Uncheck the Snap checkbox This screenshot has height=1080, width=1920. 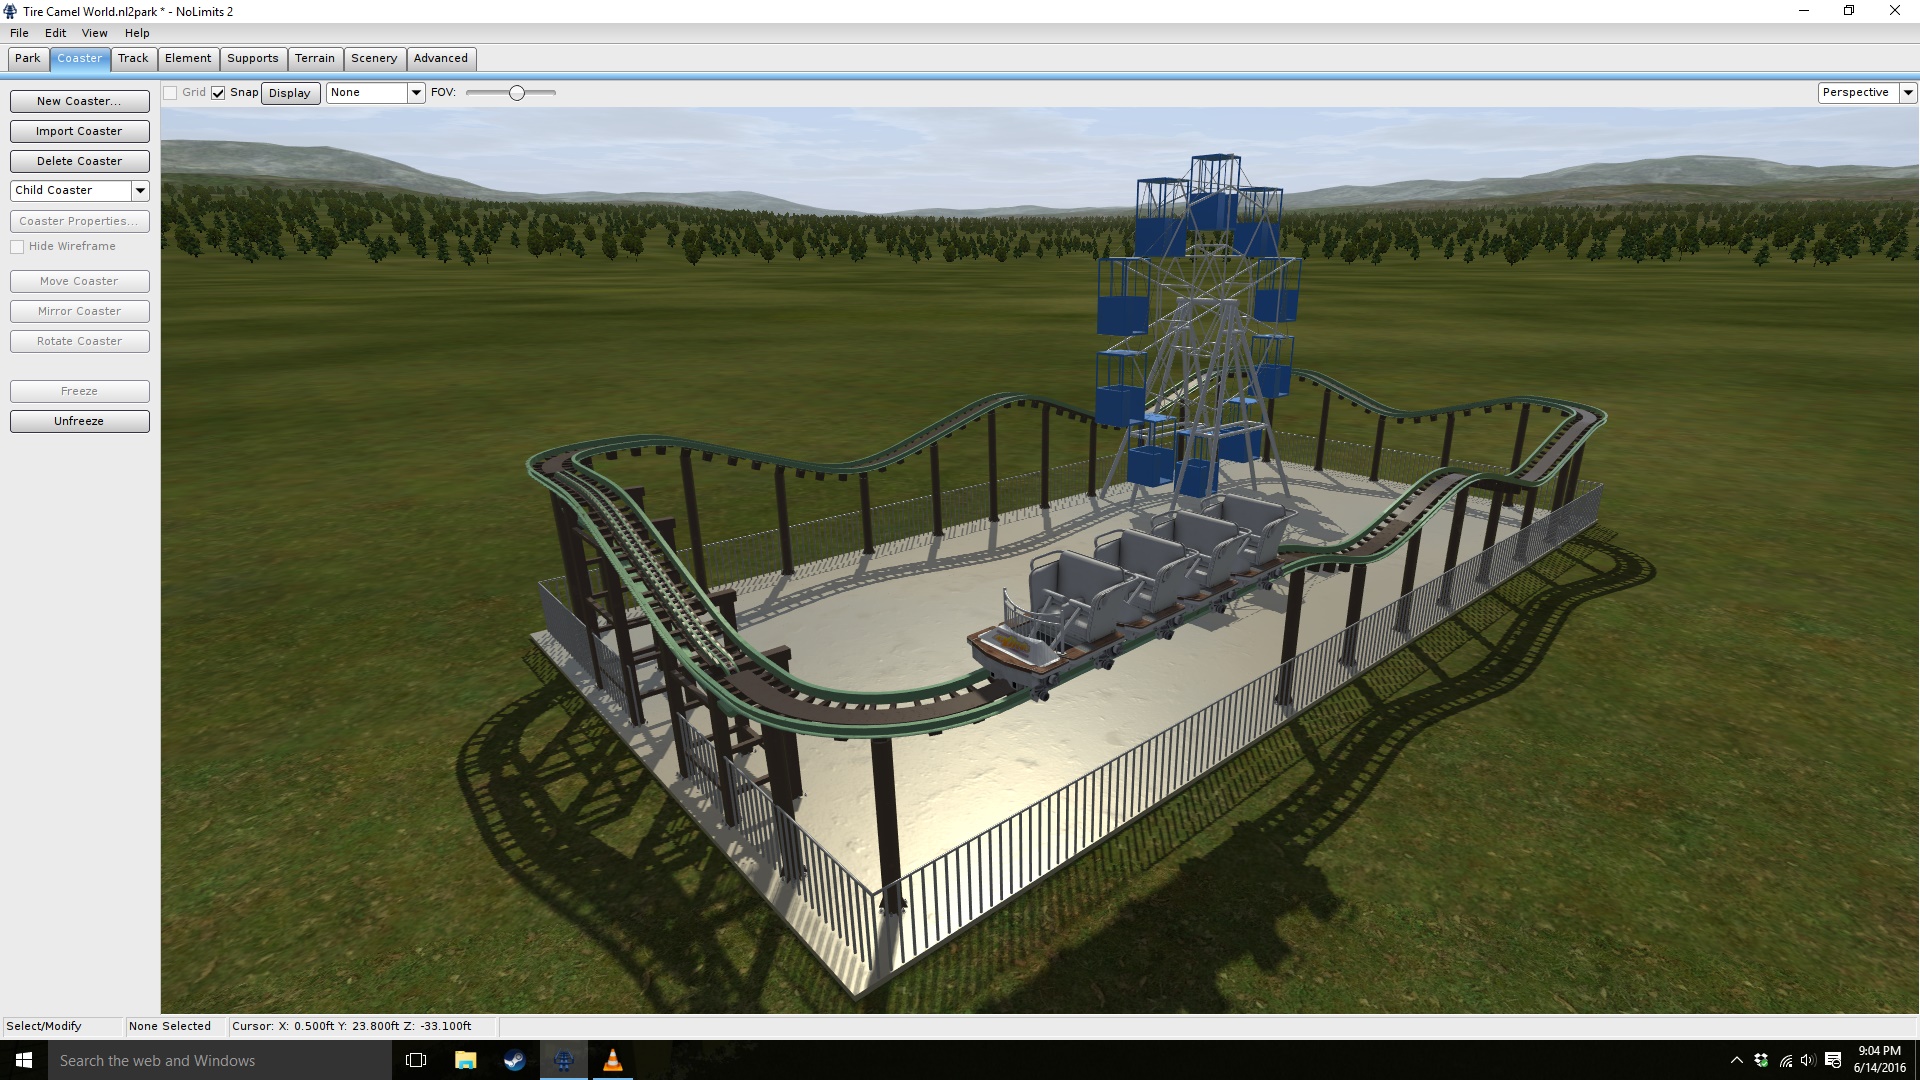click(218, 93)
